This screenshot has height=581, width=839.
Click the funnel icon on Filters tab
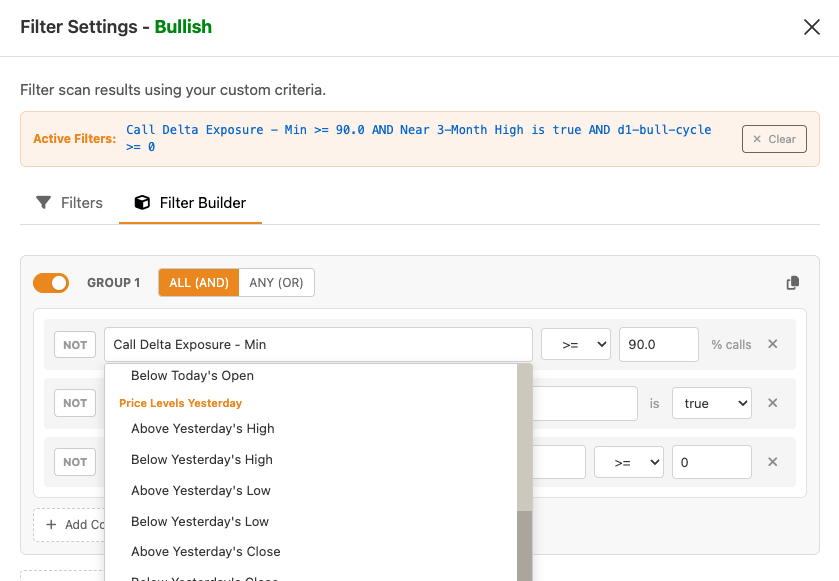coord(44,203)
